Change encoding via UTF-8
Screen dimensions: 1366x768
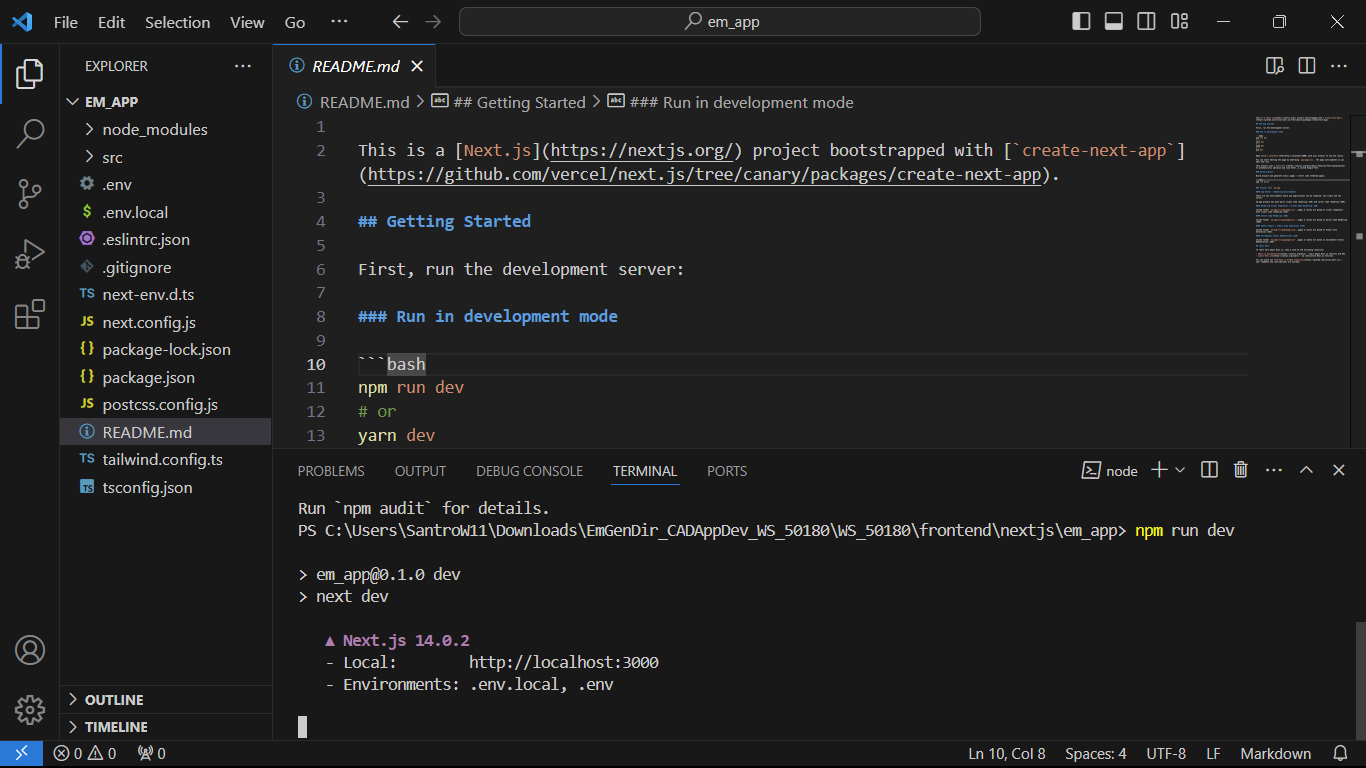click(x=1166, y=754)
